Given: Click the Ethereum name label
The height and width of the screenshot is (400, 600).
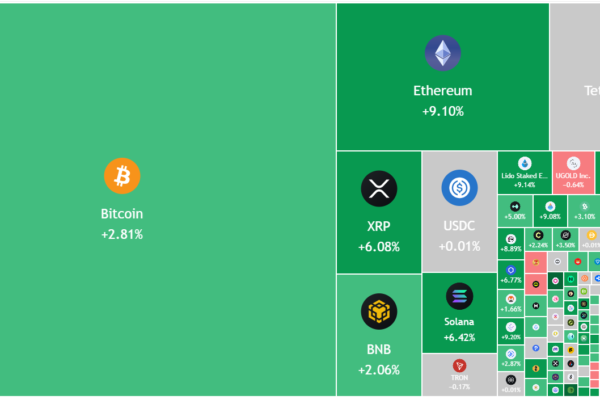Looking at the screenshot, I should point(442,91).
